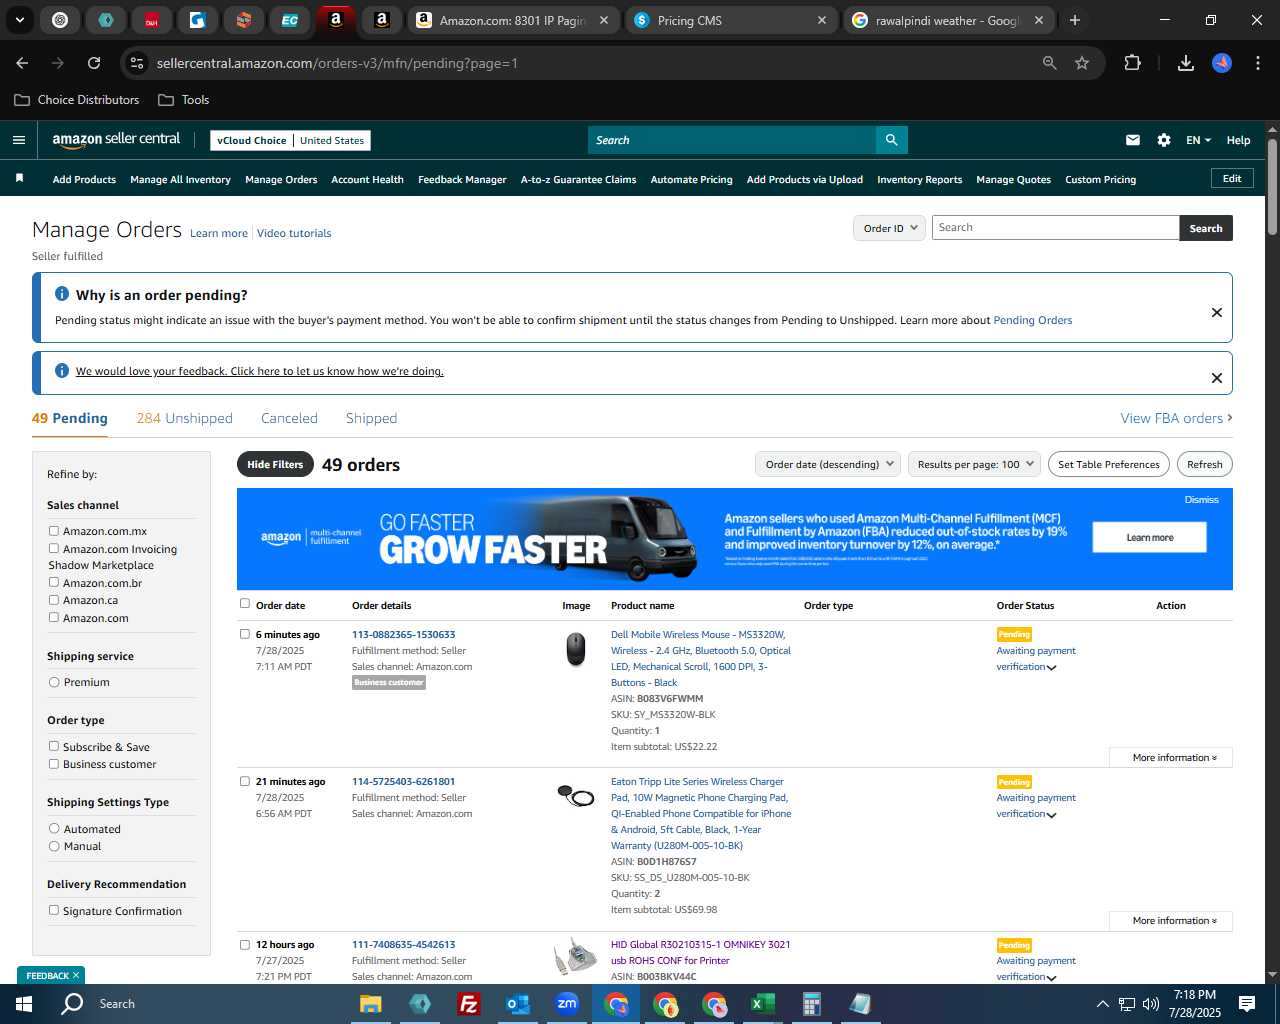The image size is (1280, 1024).
Task: Check the Business customer order type filter
Action: [x=54, y=764]
